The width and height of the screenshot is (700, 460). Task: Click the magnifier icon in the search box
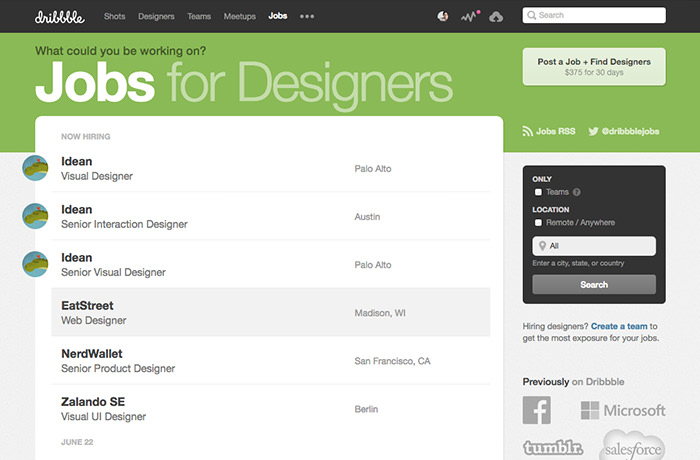tap(531, 16)
